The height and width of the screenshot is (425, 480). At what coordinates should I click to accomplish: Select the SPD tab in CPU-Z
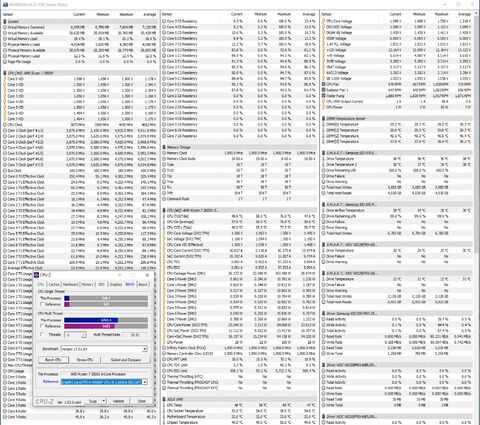[x=101, y=285]
